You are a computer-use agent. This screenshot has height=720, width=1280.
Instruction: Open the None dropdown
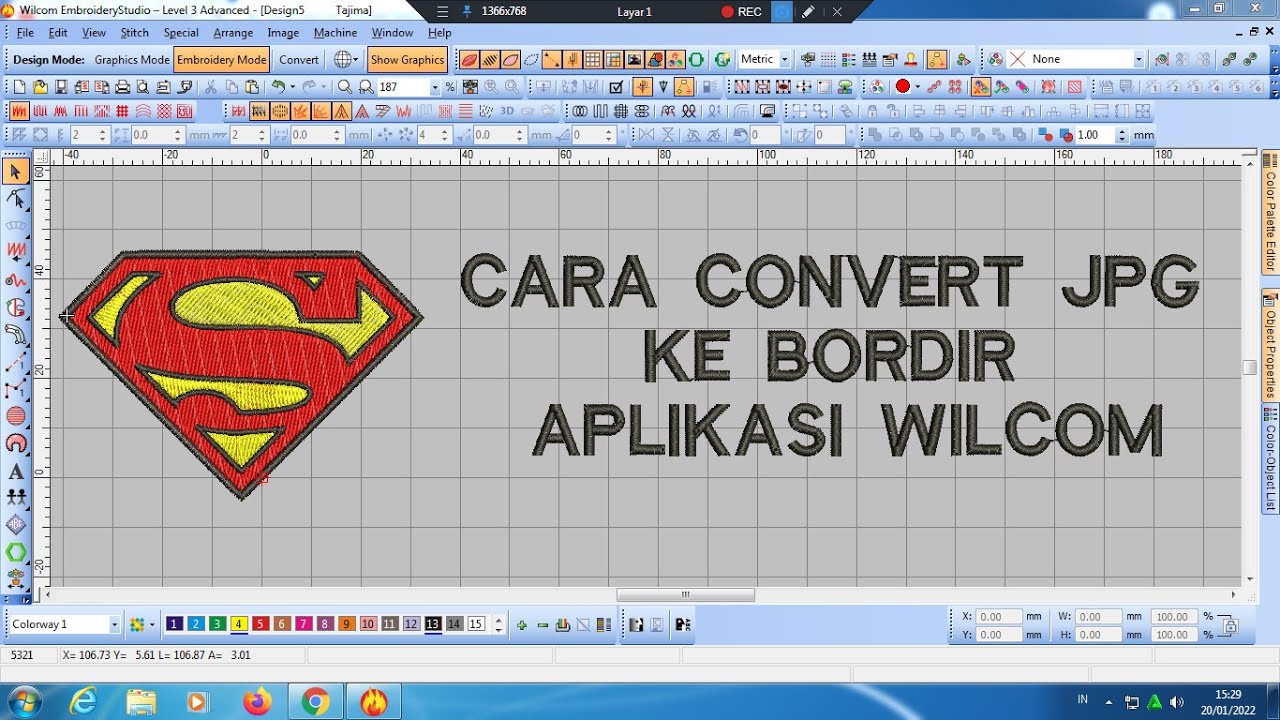point(1138,60)
